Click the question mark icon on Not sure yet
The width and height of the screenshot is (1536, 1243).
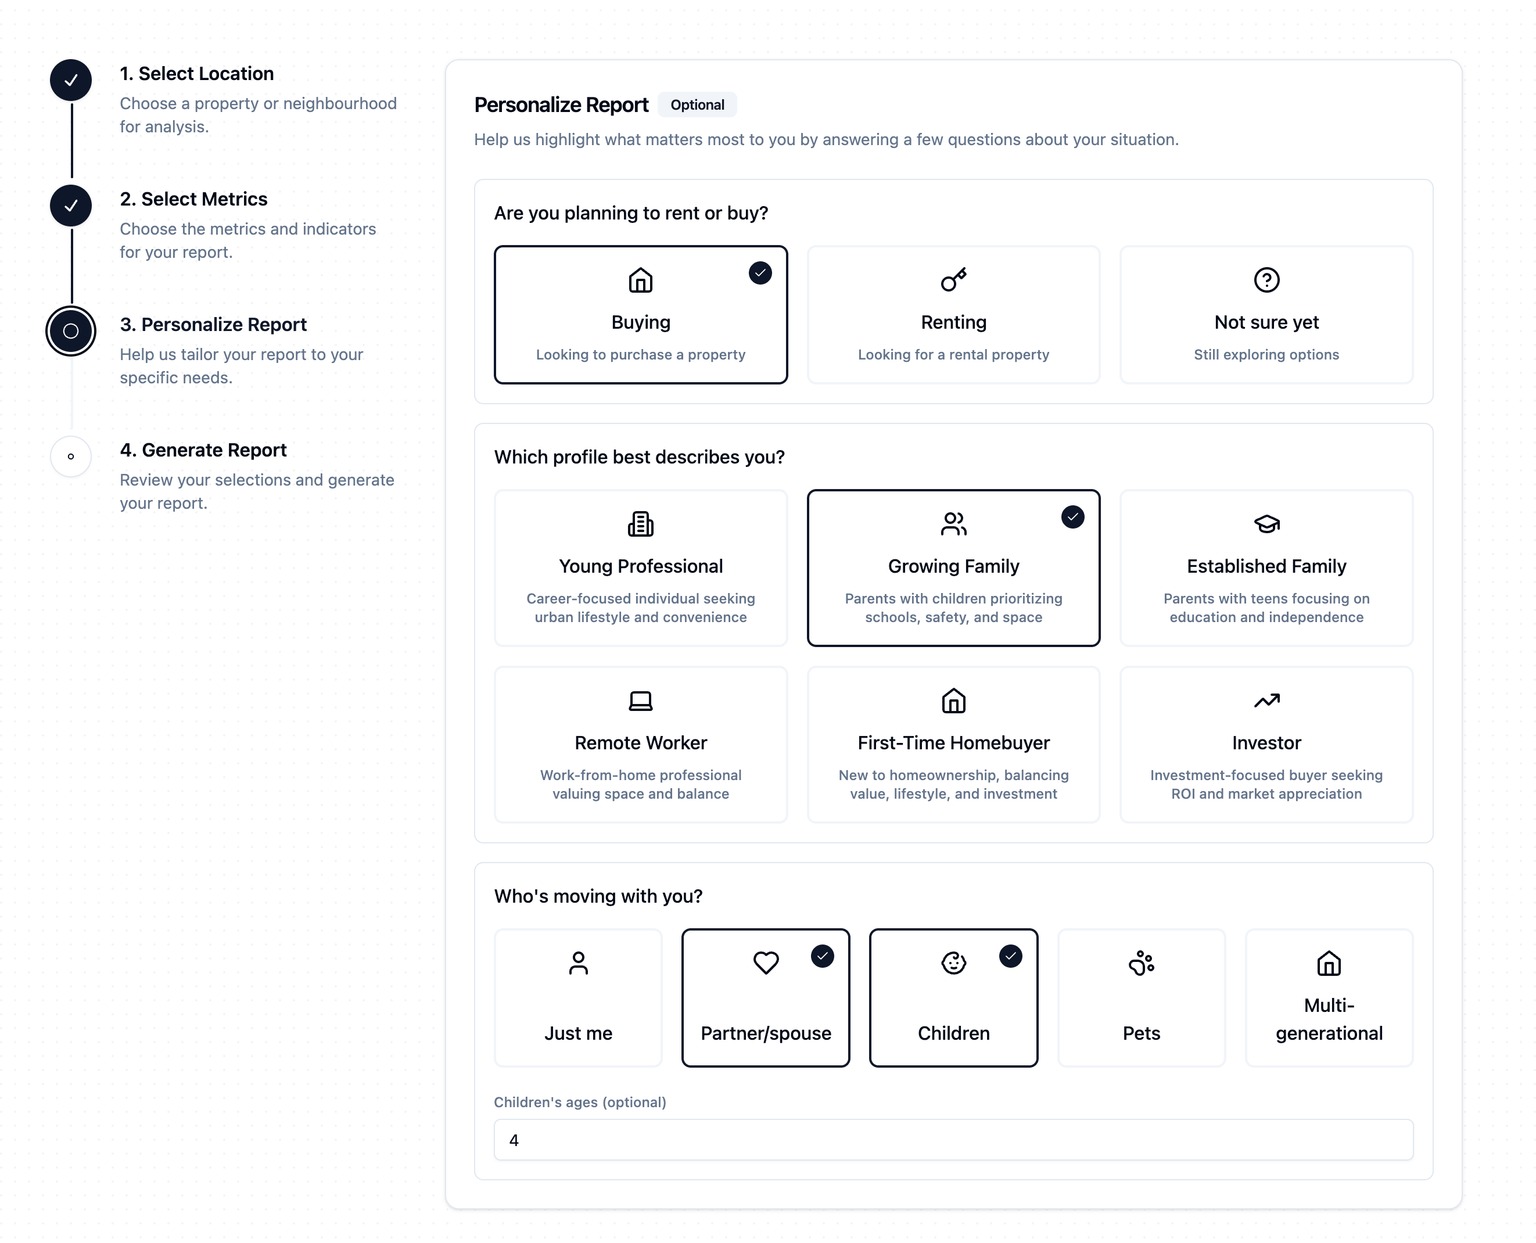(x=1266, y=280)
